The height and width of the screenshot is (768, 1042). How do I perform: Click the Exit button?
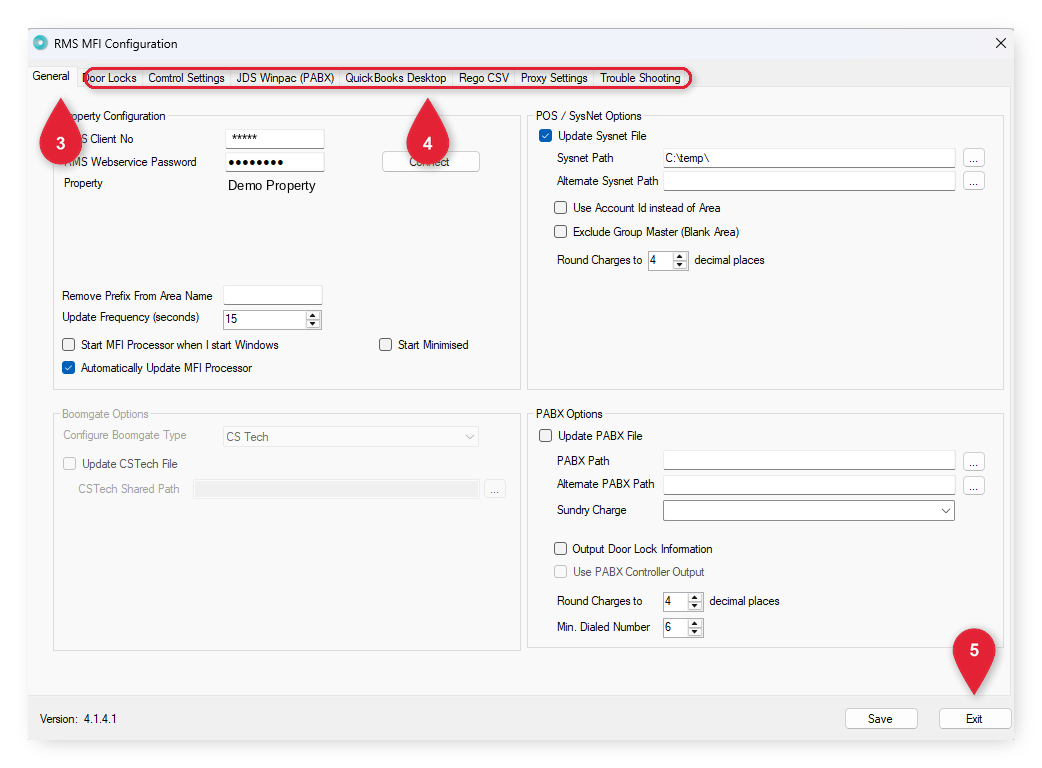pyautogui.click(x=974, y=719)
